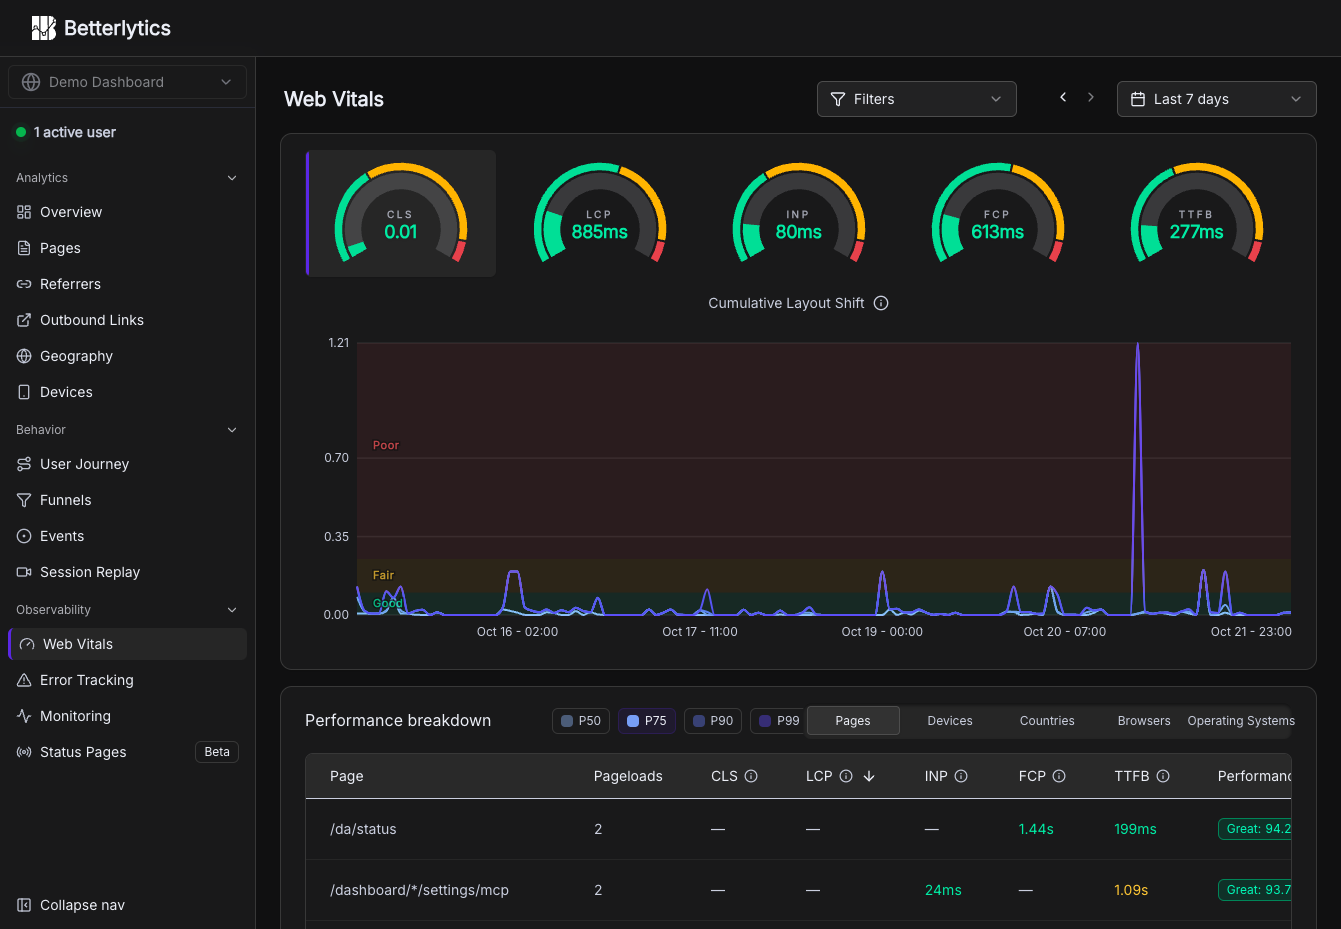Toggle the P99 percentile series
The height and width of the screenshot is (929, 1341).
pos(778,721)
